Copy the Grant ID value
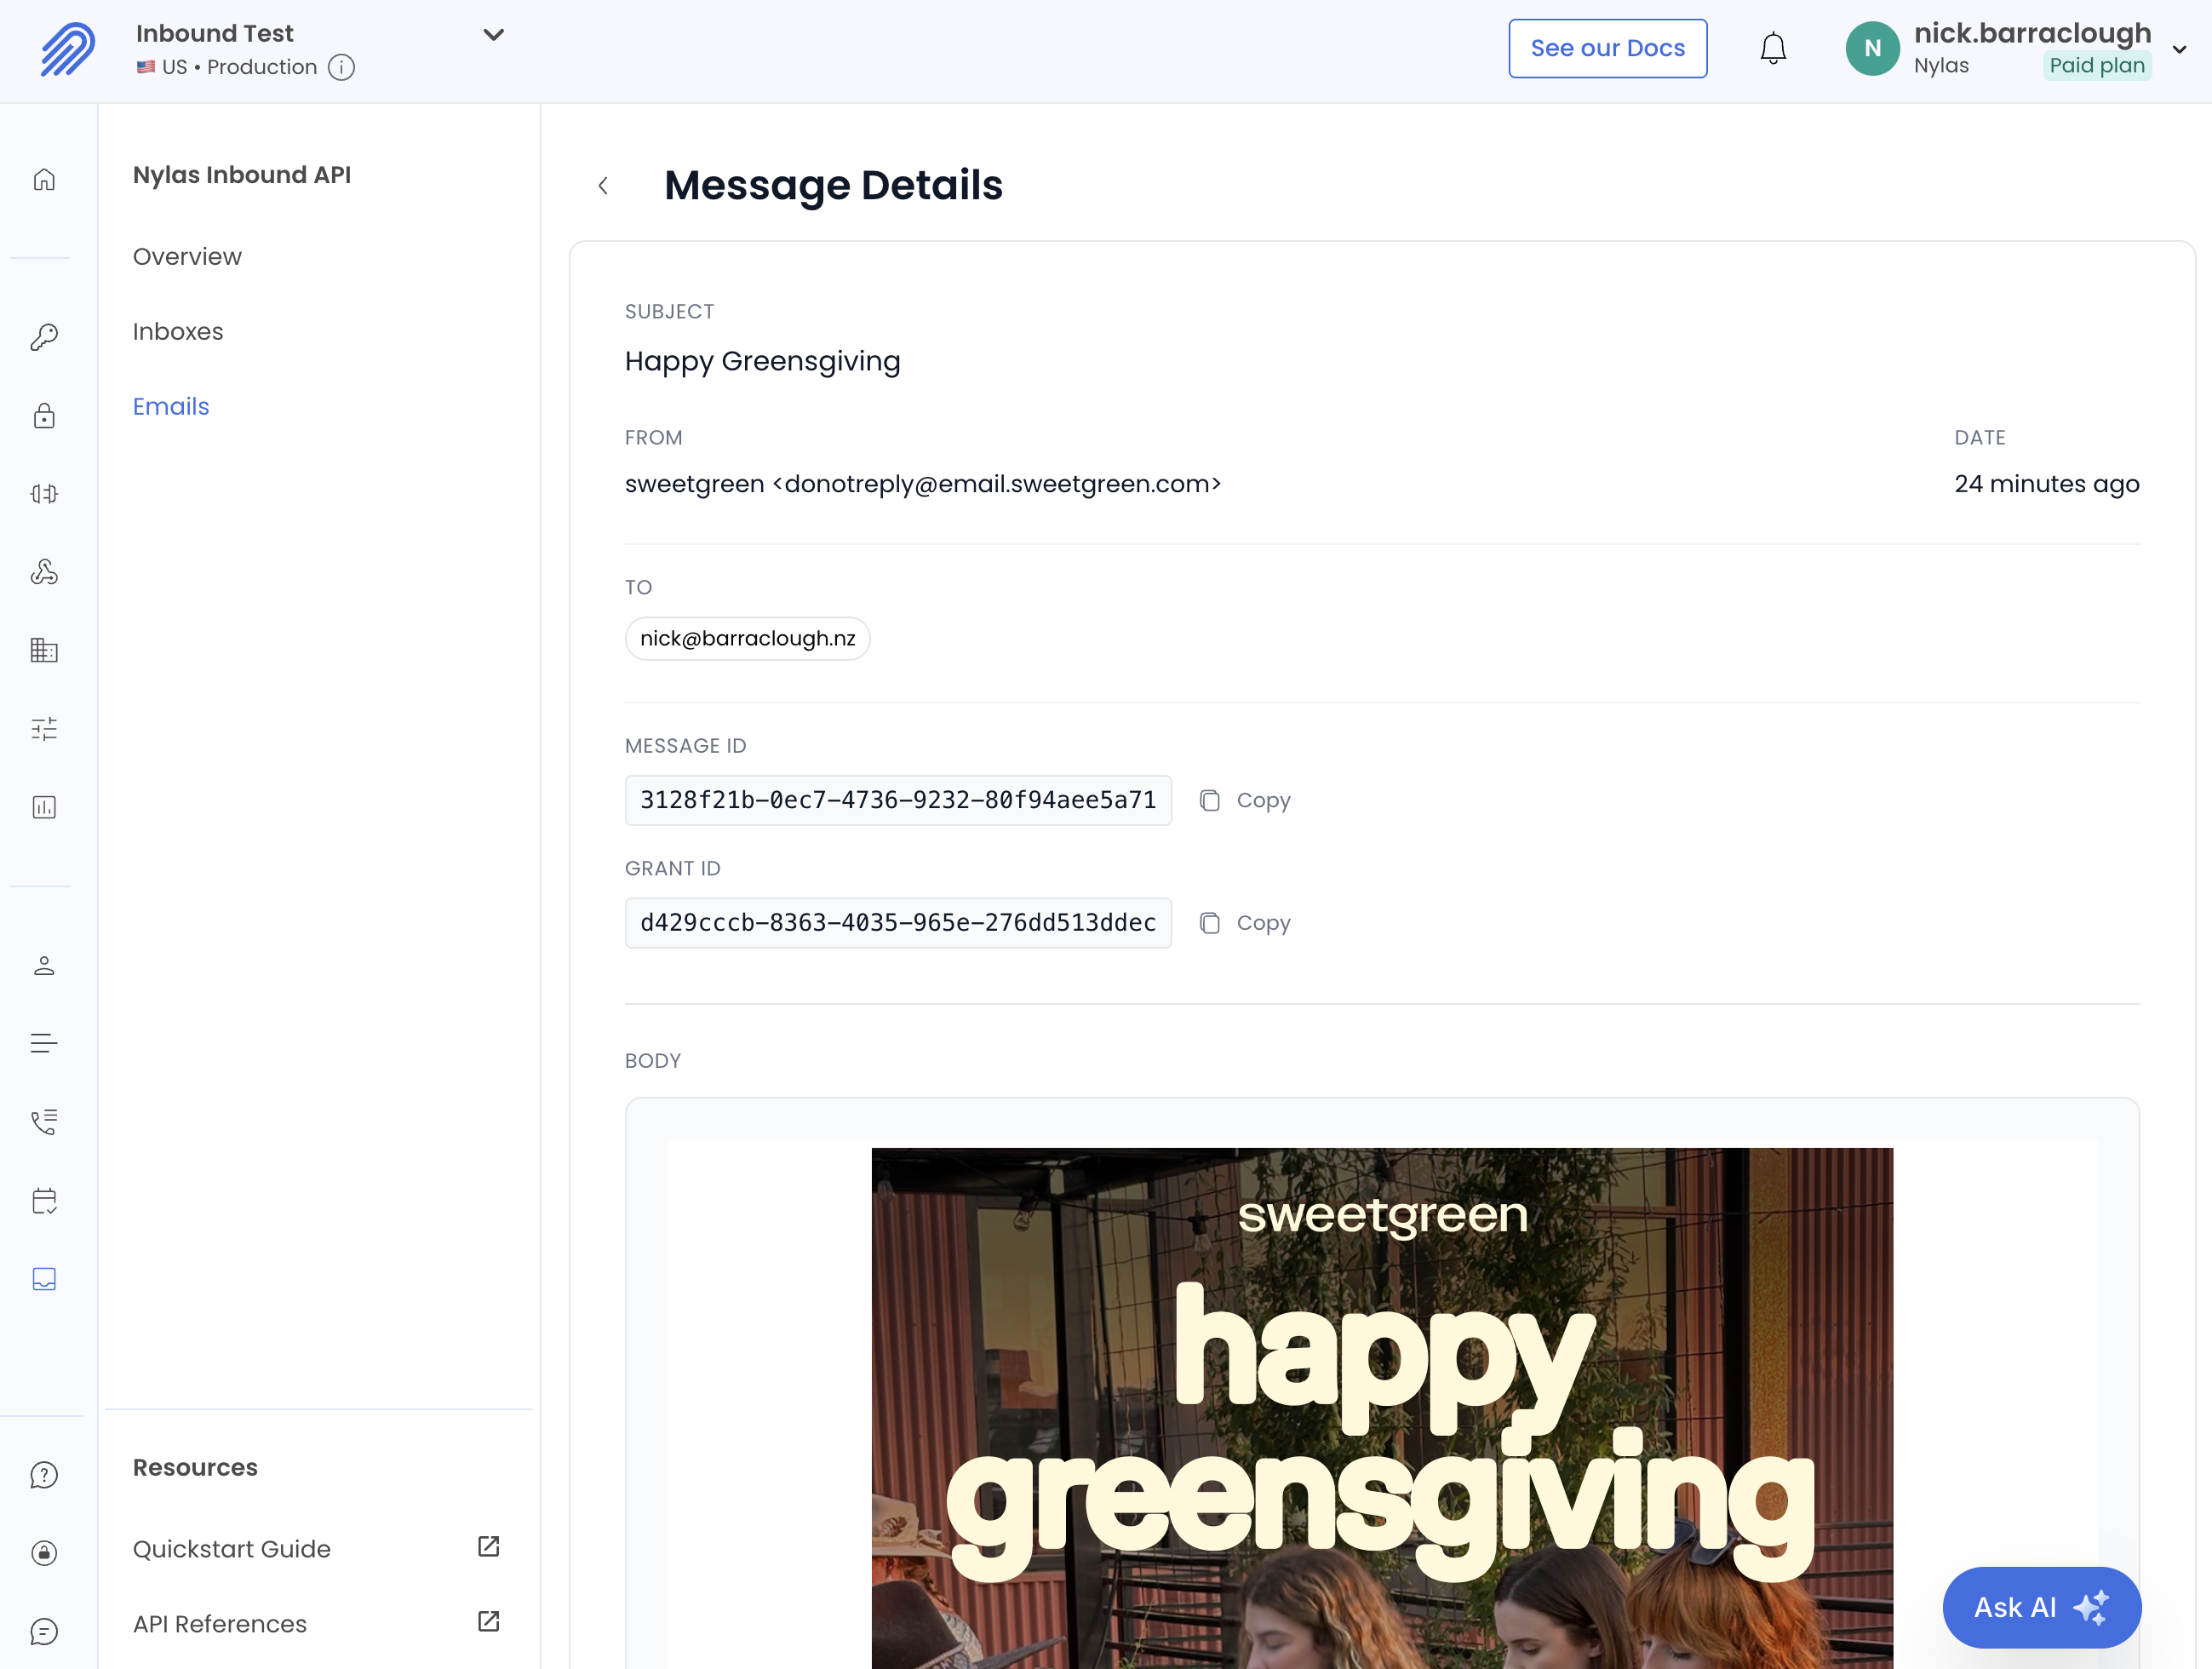2212x1669 pixels. 1244,922
